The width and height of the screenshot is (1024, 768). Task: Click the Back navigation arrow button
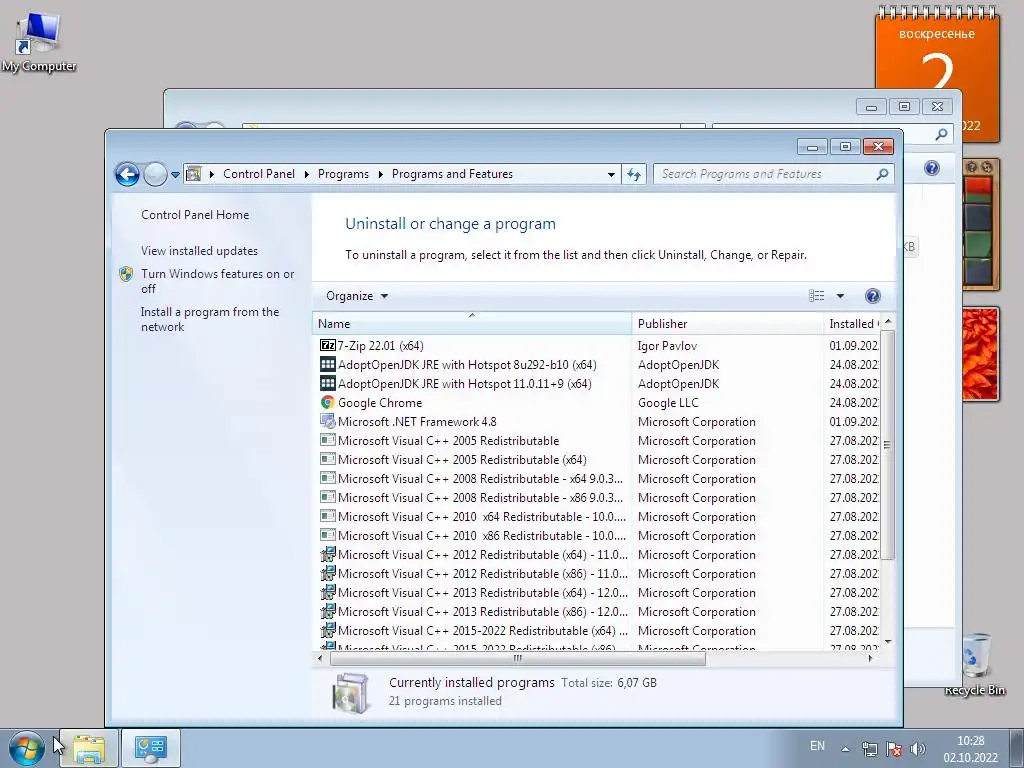(127, 174)
